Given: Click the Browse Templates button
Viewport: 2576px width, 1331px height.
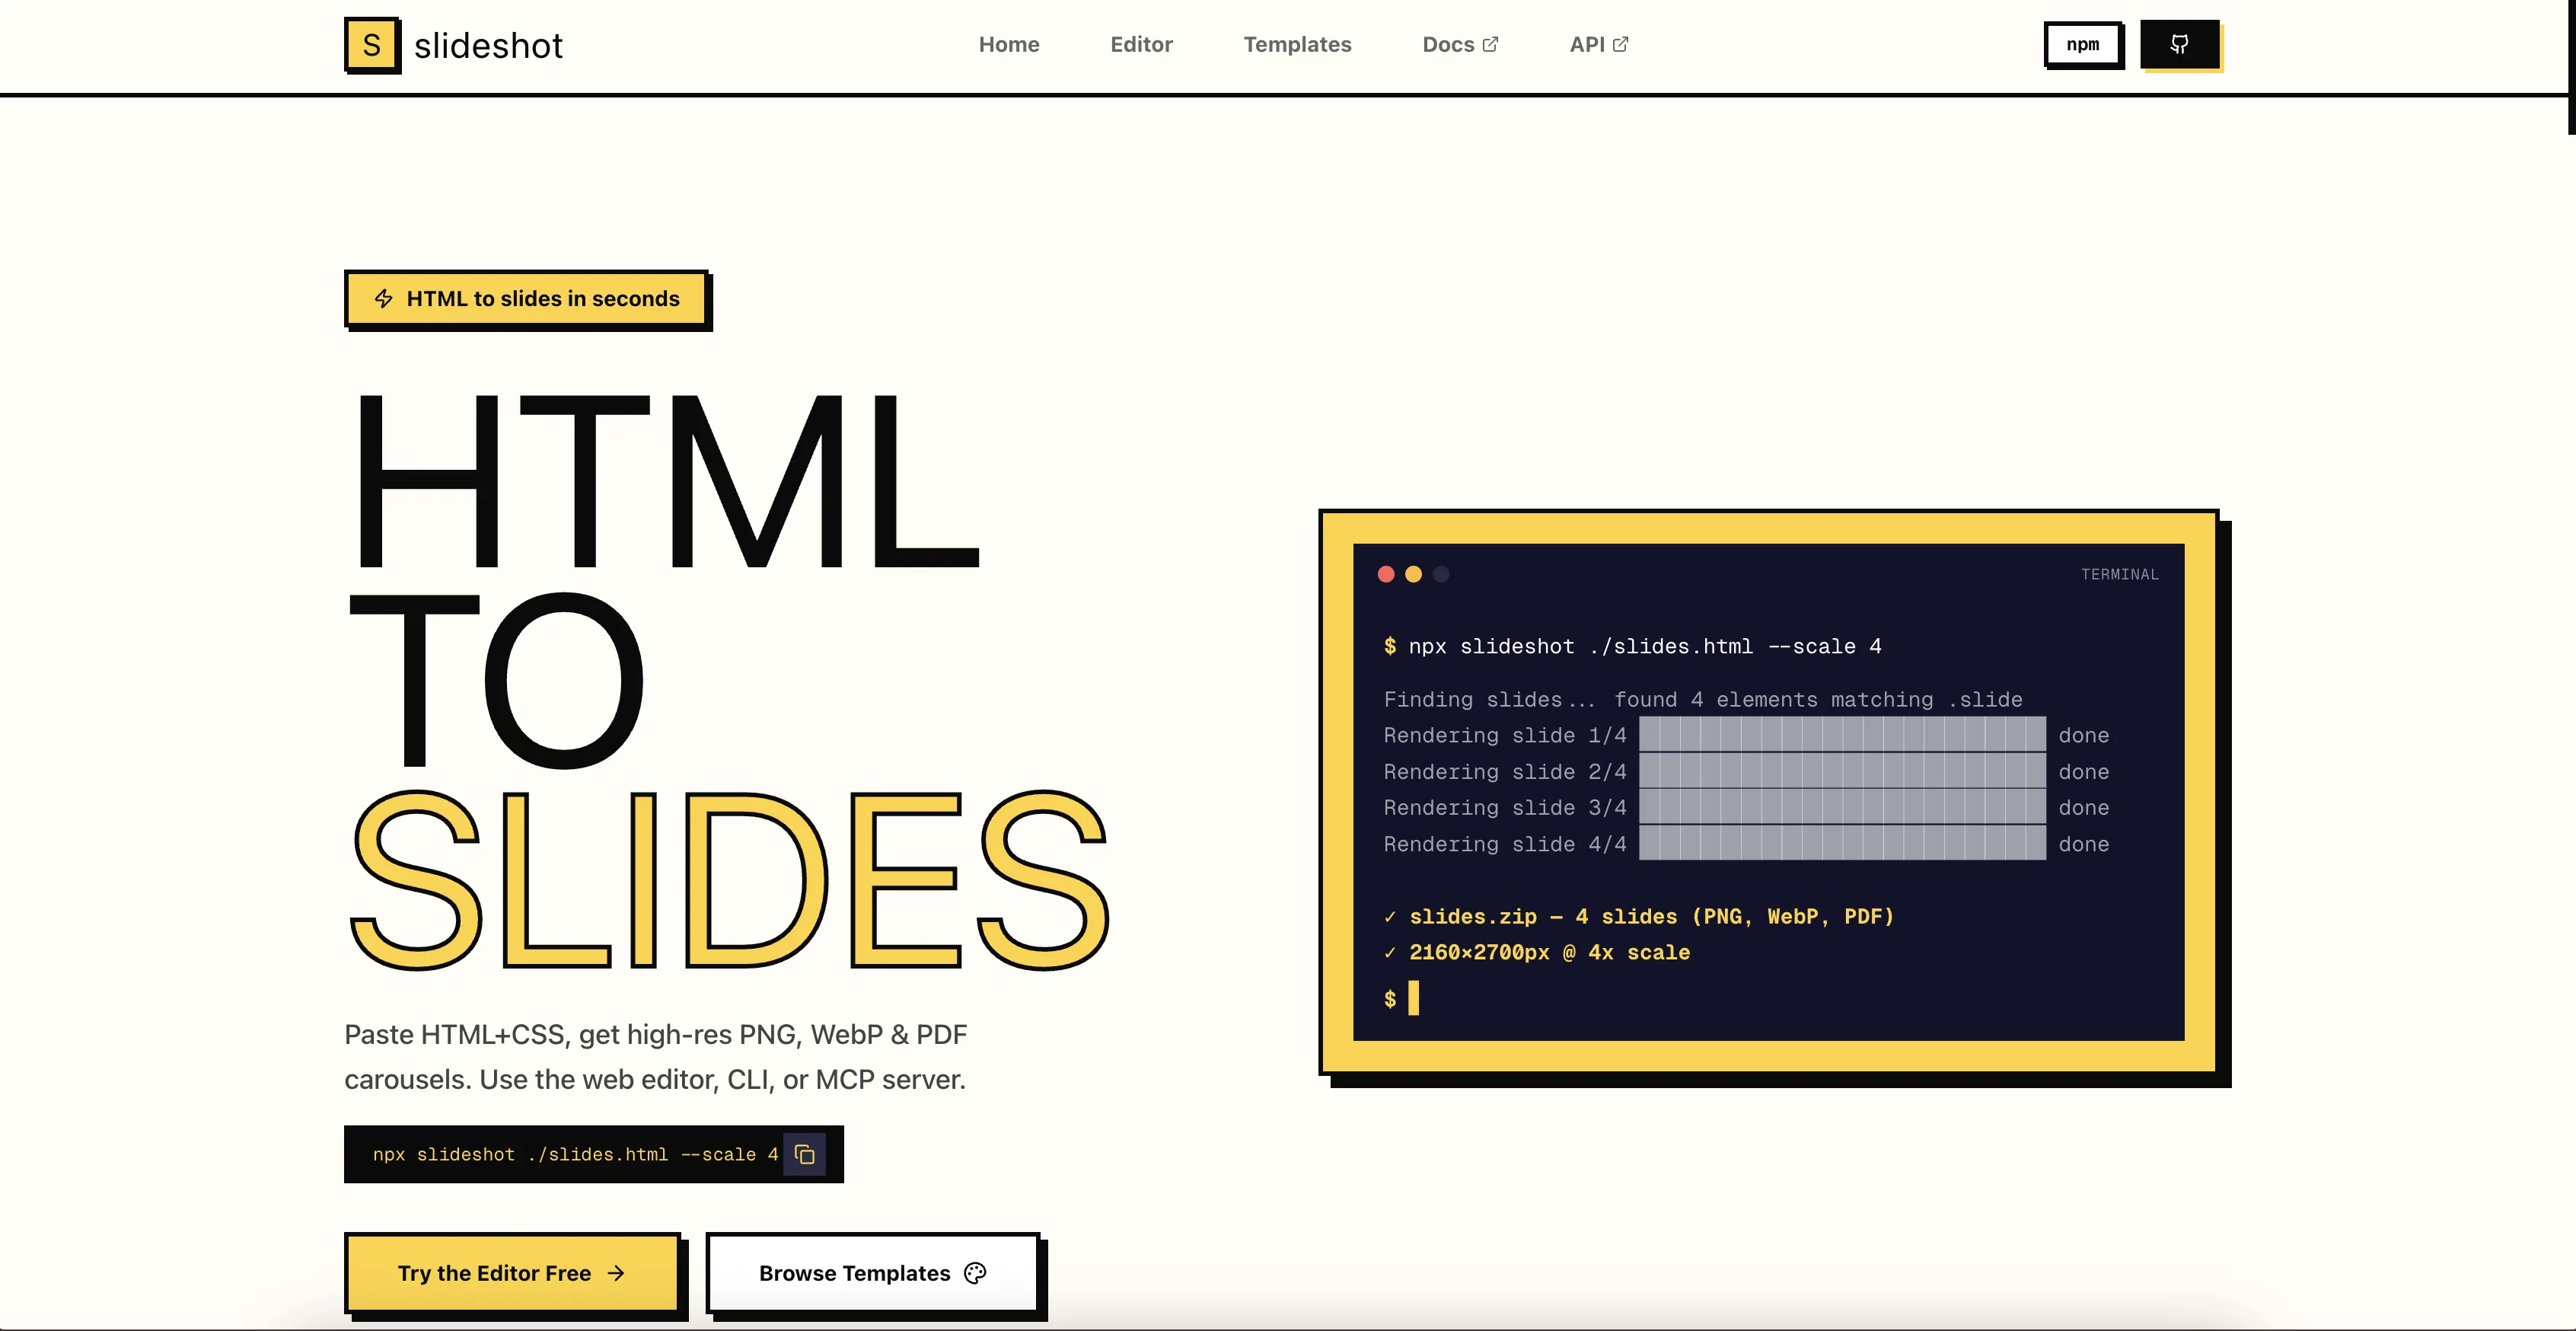Looking at the screenshot, I should pyautogui.click(x=875, y=1274).
